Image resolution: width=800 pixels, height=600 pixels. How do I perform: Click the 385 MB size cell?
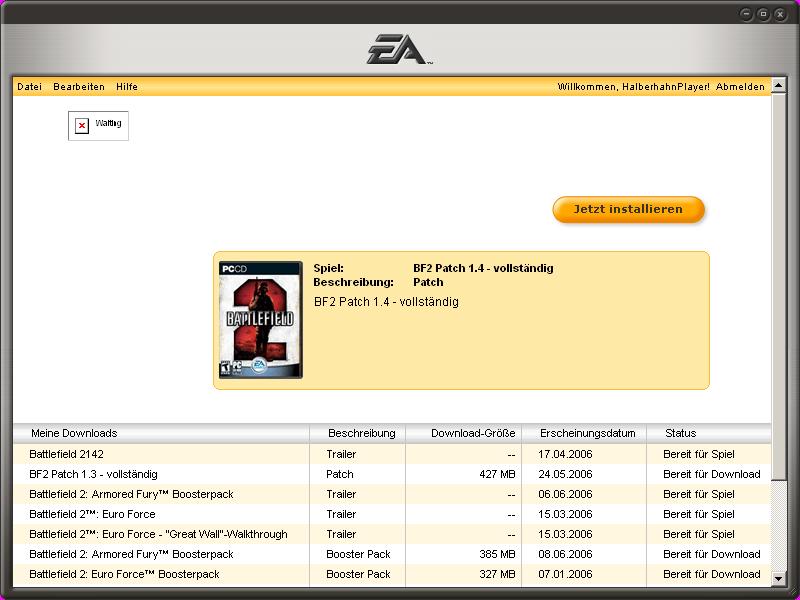coord(497,554)
